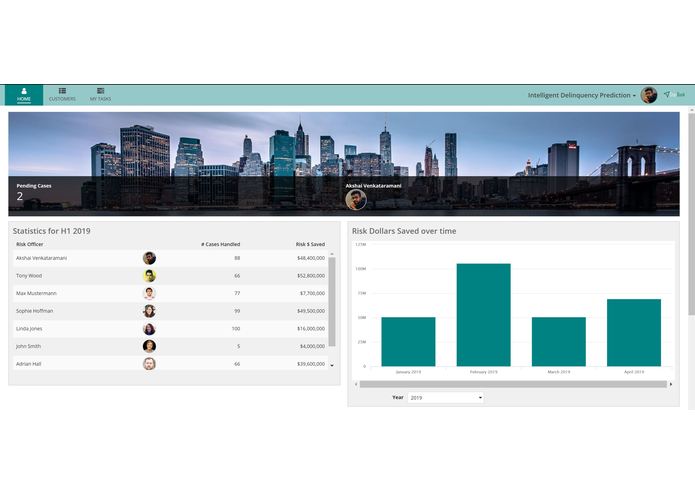Click Adrian Hall's avatar photo
This screenshot has width=695, height=494.
(x=149, y=364)
